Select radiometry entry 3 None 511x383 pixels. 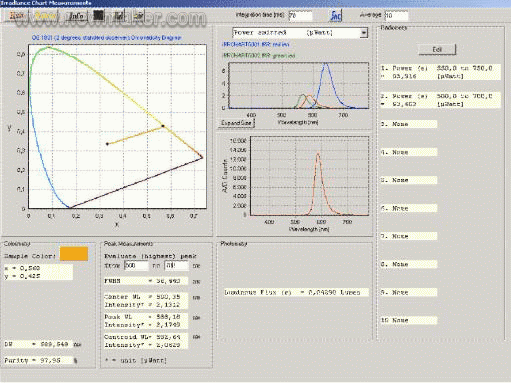coord(408,124)
